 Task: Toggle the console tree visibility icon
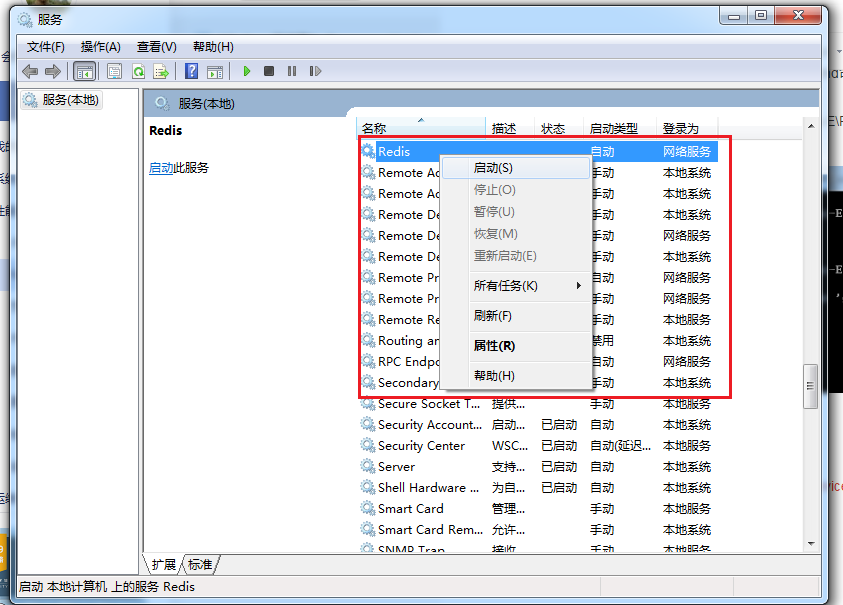click(85, 71)
